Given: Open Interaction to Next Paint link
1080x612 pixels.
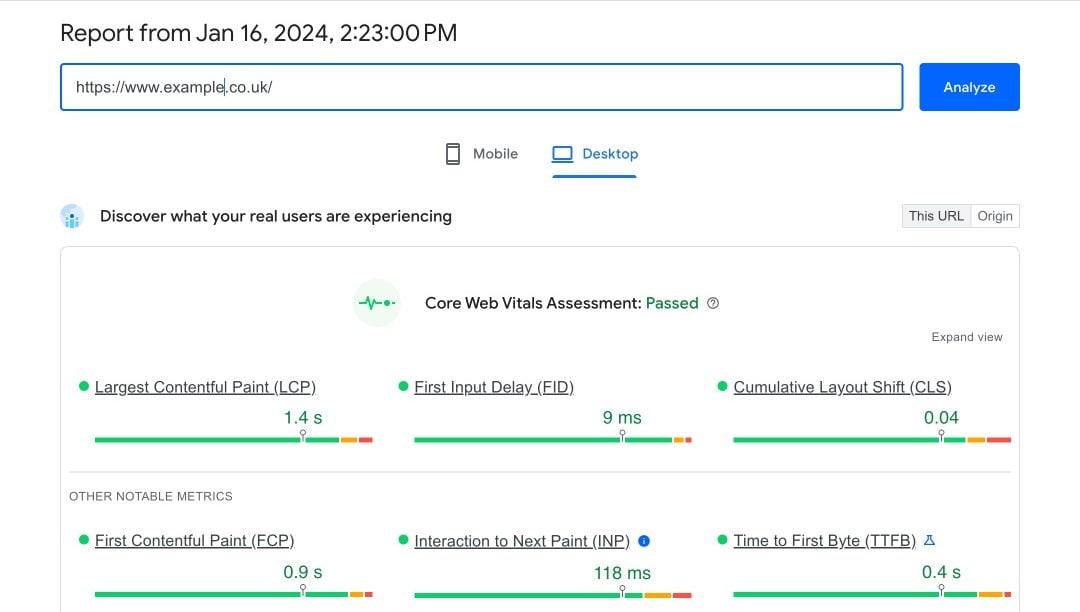Looking at the screenshot, I should coord(521,541).
